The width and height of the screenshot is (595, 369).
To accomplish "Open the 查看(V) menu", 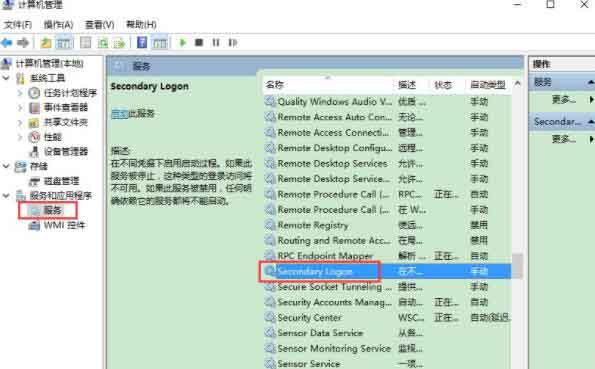I will click(99, 25).
